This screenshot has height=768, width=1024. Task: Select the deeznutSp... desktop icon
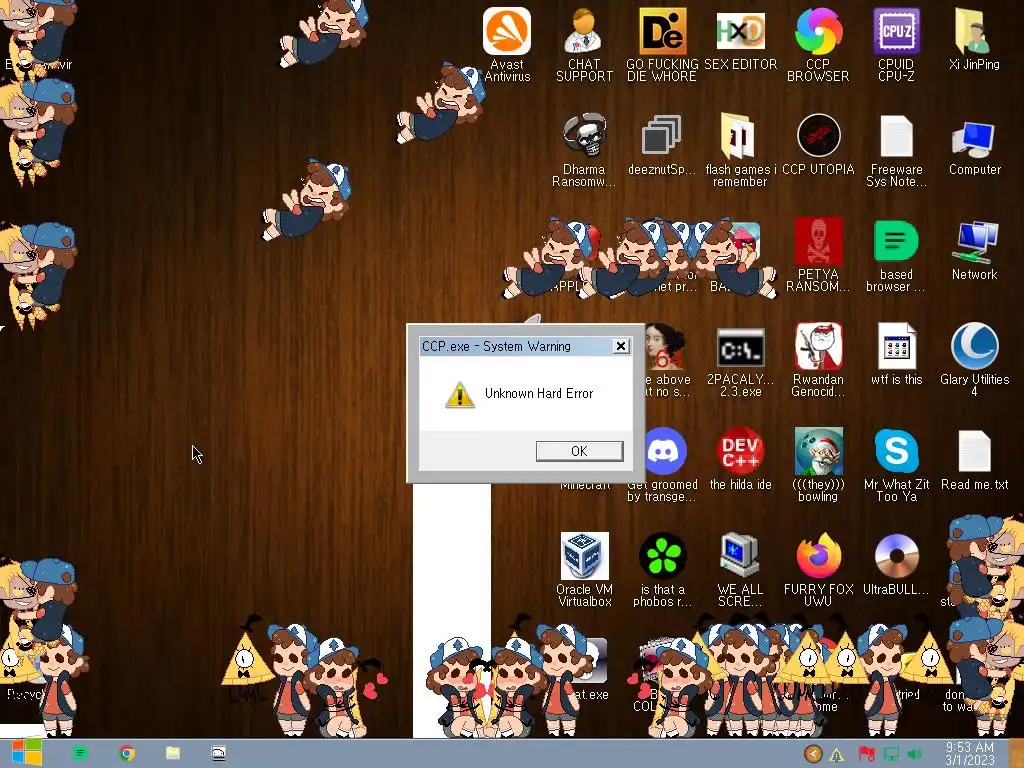click(662, 145)
